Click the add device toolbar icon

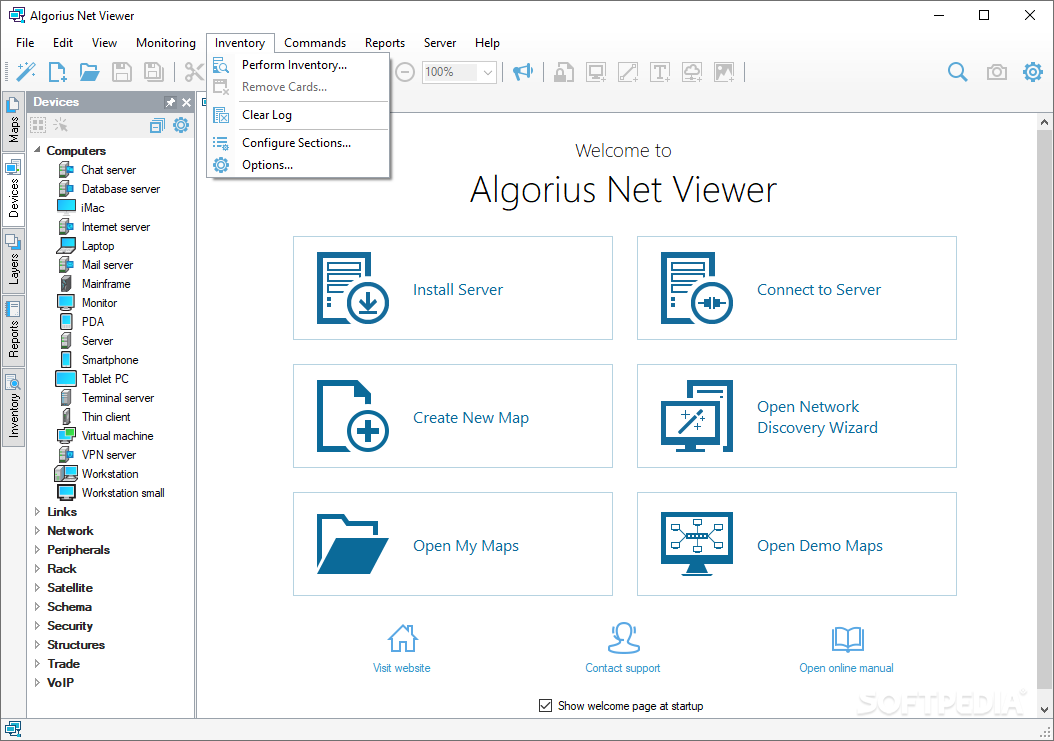click(x=596, y=72)
